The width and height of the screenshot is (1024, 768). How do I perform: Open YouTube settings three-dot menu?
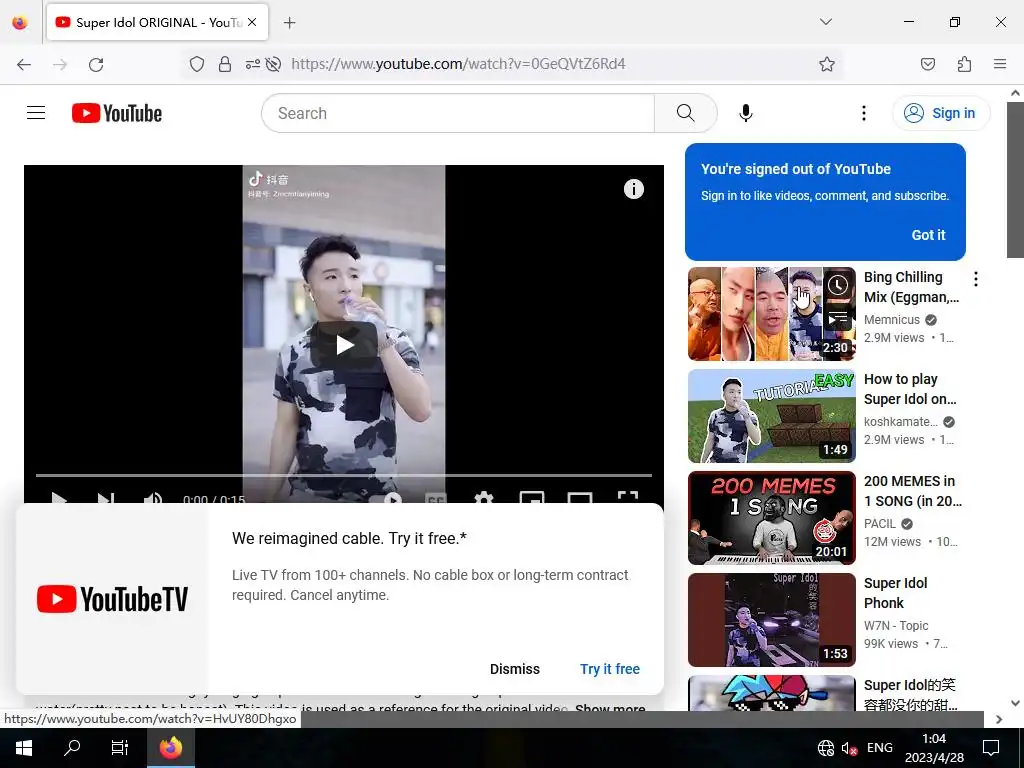[x=863, y=113]
